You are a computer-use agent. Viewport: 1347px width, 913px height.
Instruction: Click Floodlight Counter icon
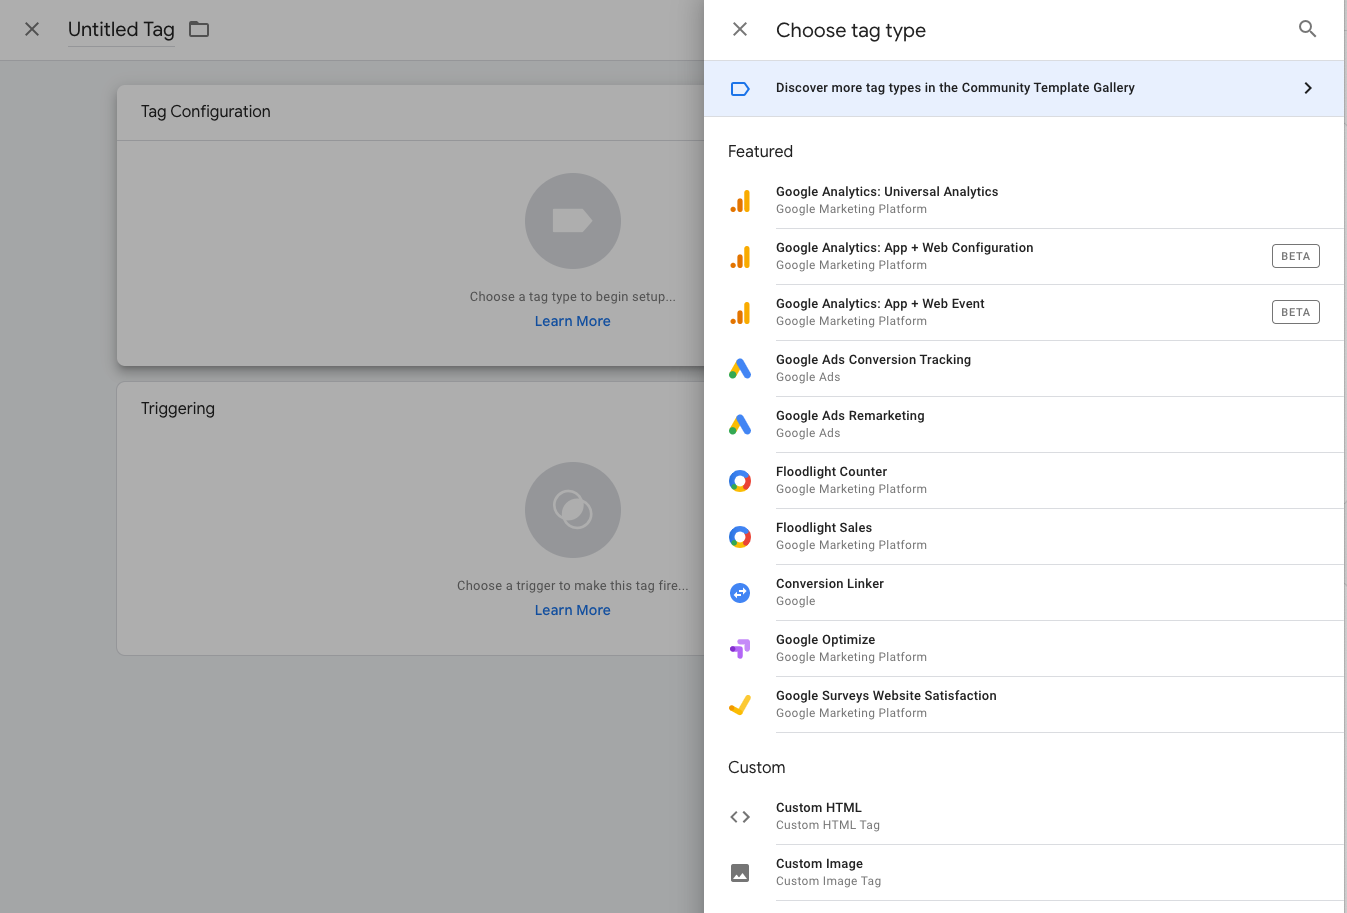[x=740, y=481]
